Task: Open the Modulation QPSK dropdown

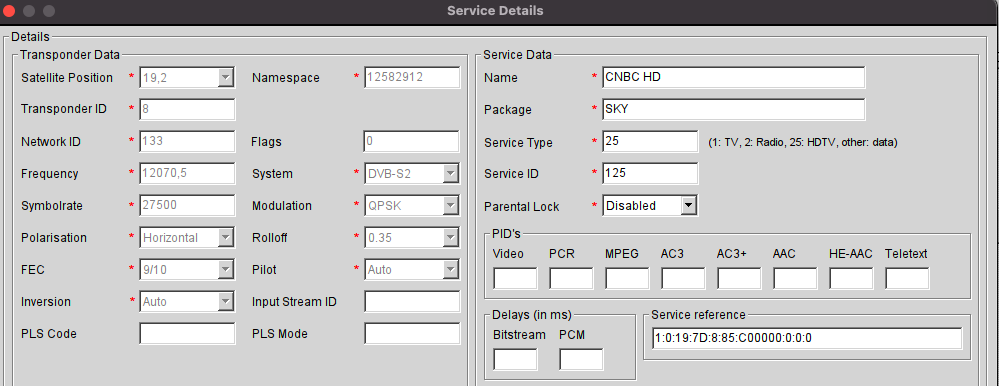Action: [412, 206]
